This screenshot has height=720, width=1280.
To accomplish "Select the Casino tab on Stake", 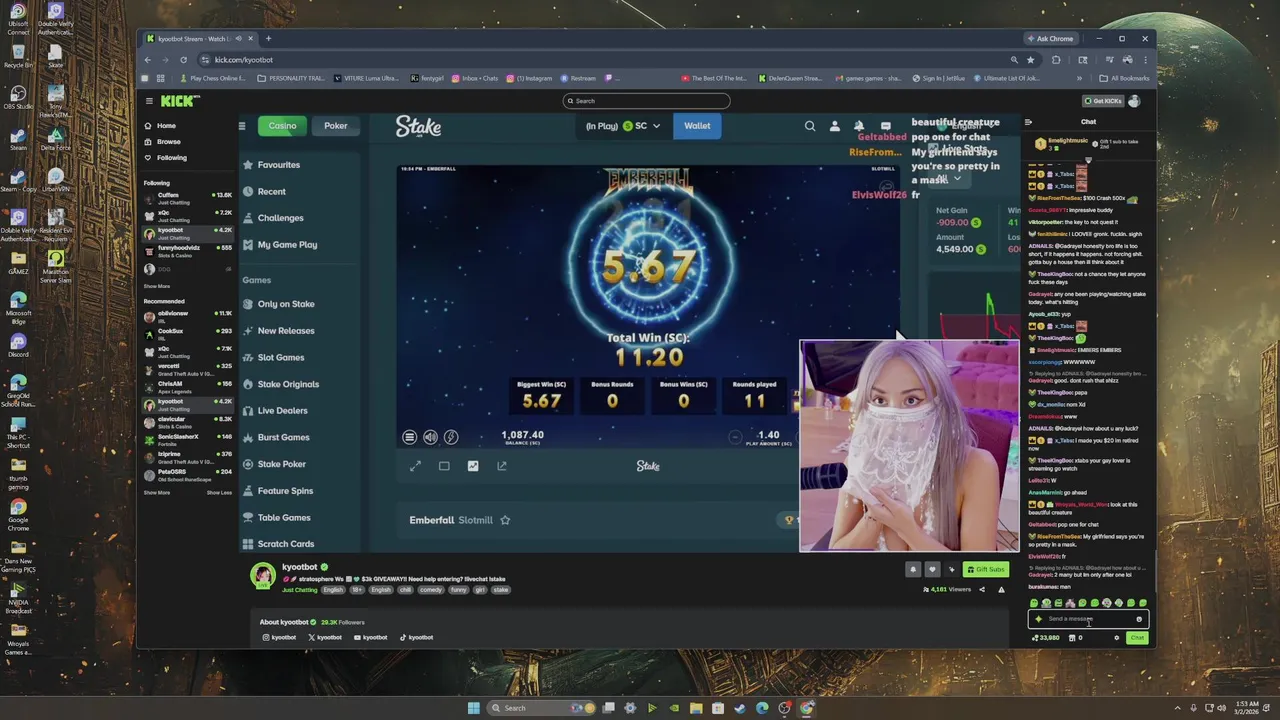I will (x=282, y=126).
